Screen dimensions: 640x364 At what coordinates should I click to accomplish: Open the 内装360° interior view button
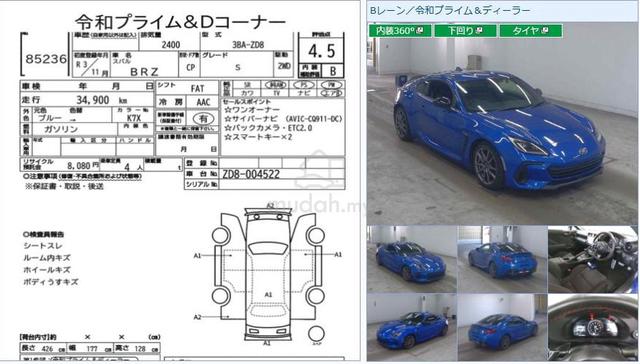(400, 31)
